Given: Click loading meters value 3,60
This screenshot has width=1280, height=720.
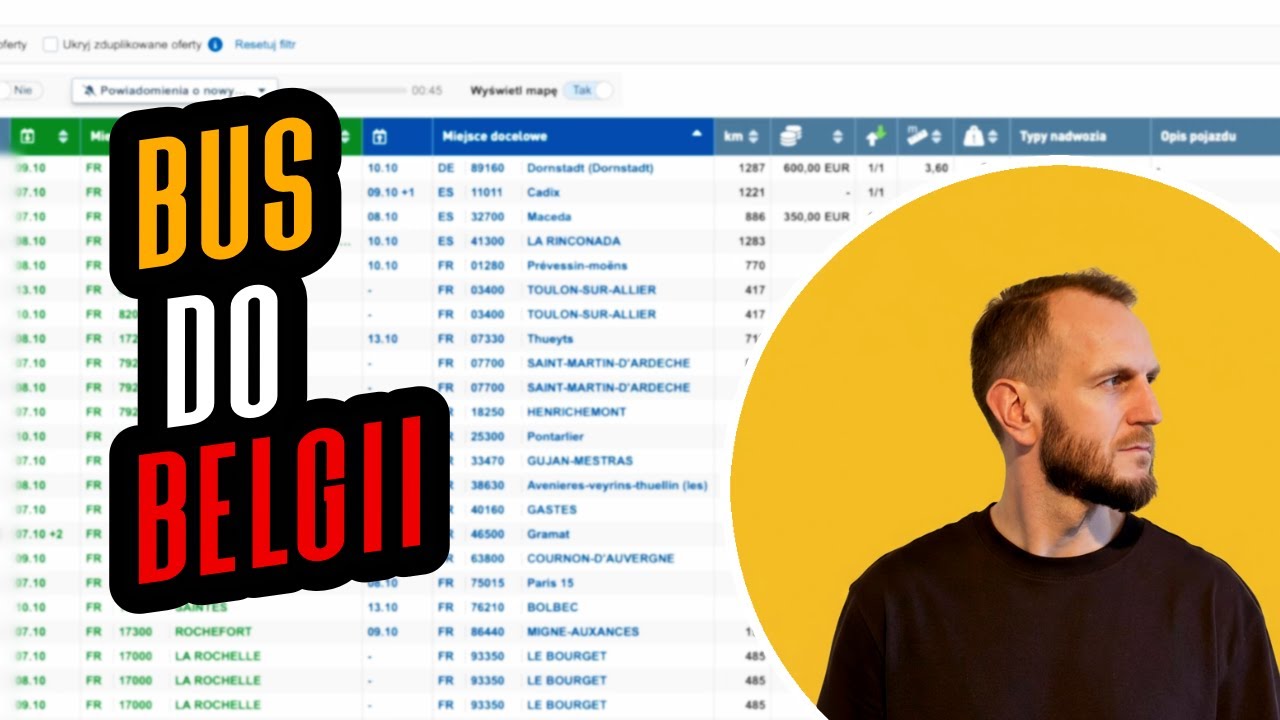Looking at the screenshot, I should (936, 168).
